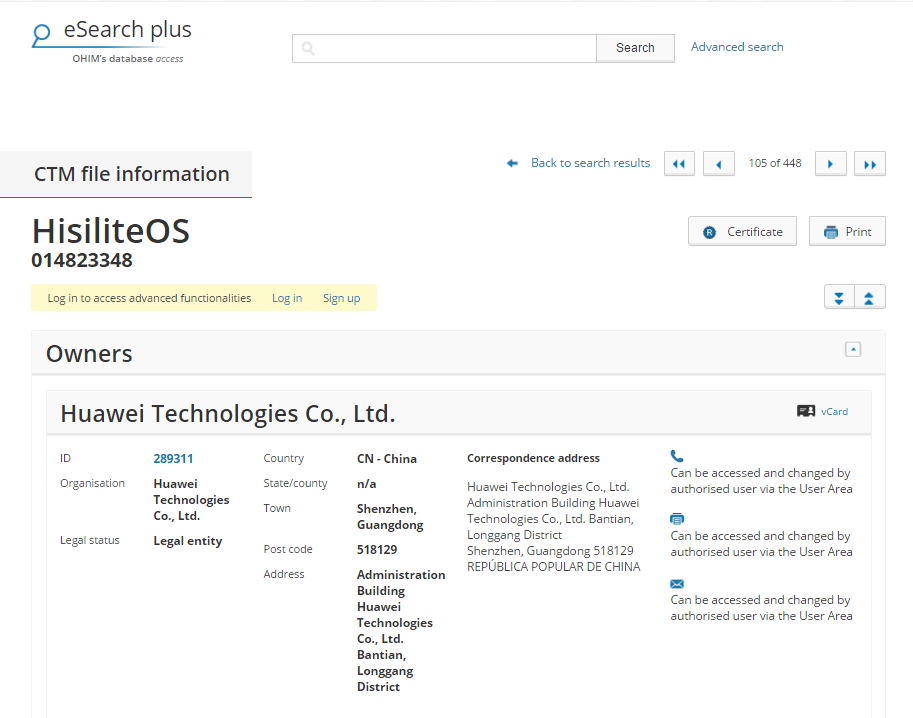This screenshot has height=718, width=913.
Task: Click the phone contact icon
Action: click(x=677, y=456)
